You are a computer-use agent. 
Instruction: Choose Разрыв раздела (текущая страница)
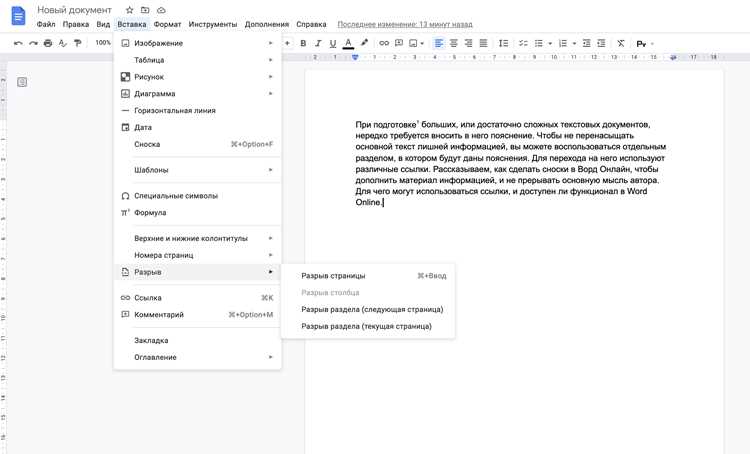(368, 326)
